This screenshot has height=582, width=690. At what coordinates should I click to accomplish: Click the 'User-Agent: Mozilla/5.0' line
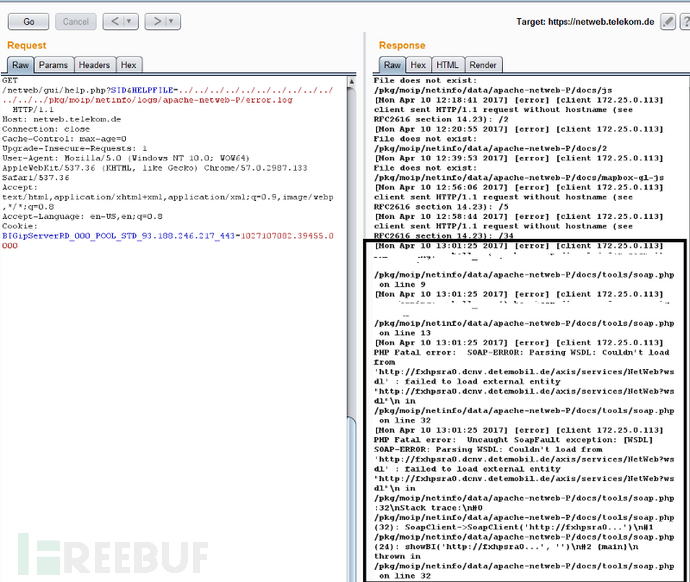(126, 158)
